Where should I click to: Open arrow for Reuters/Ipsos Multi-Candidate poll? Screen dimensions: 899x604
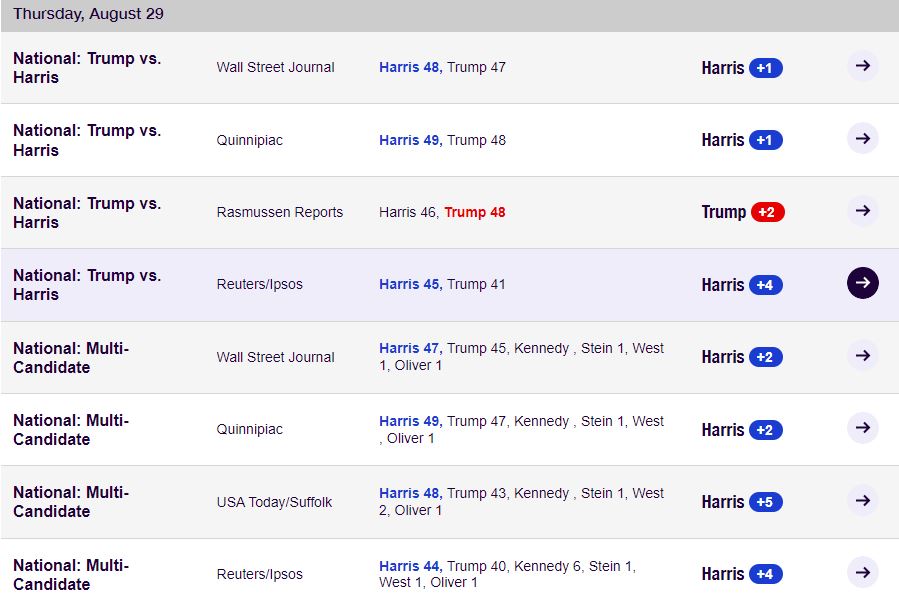(862, 572)
